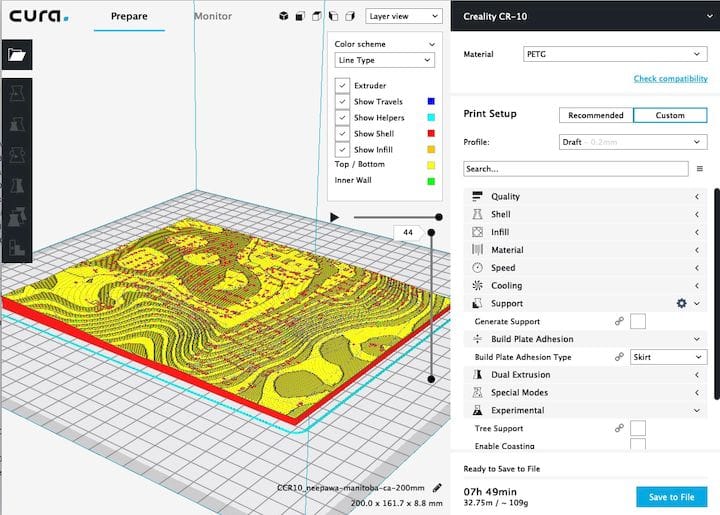Click the Speed category clock icon
720x515 pixels.
click(477, 268)
